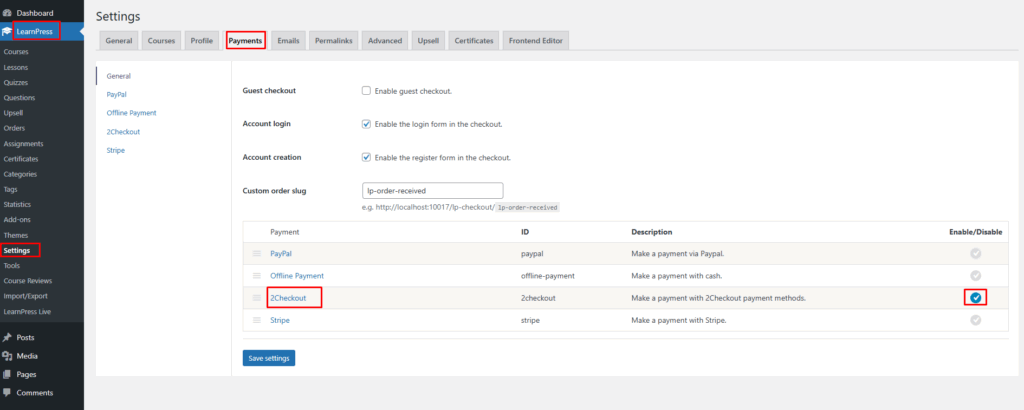Uncheck the login form in checkout option

tap(366, 124)
